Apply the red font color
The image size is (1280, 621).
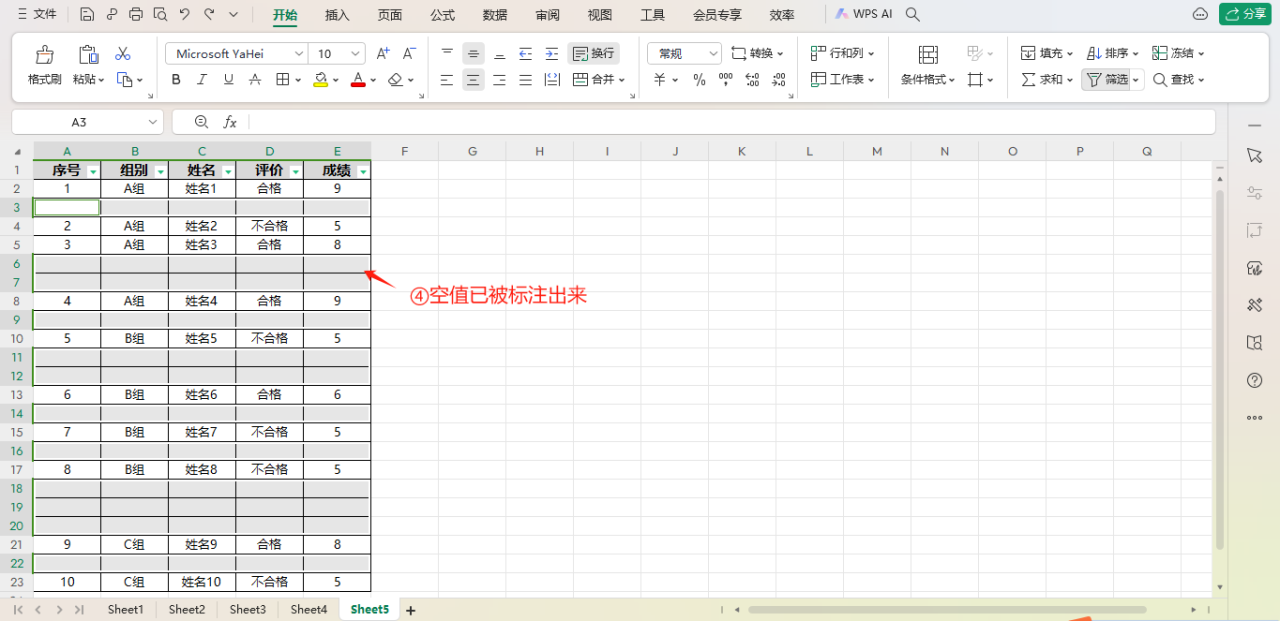pos(358,80)
